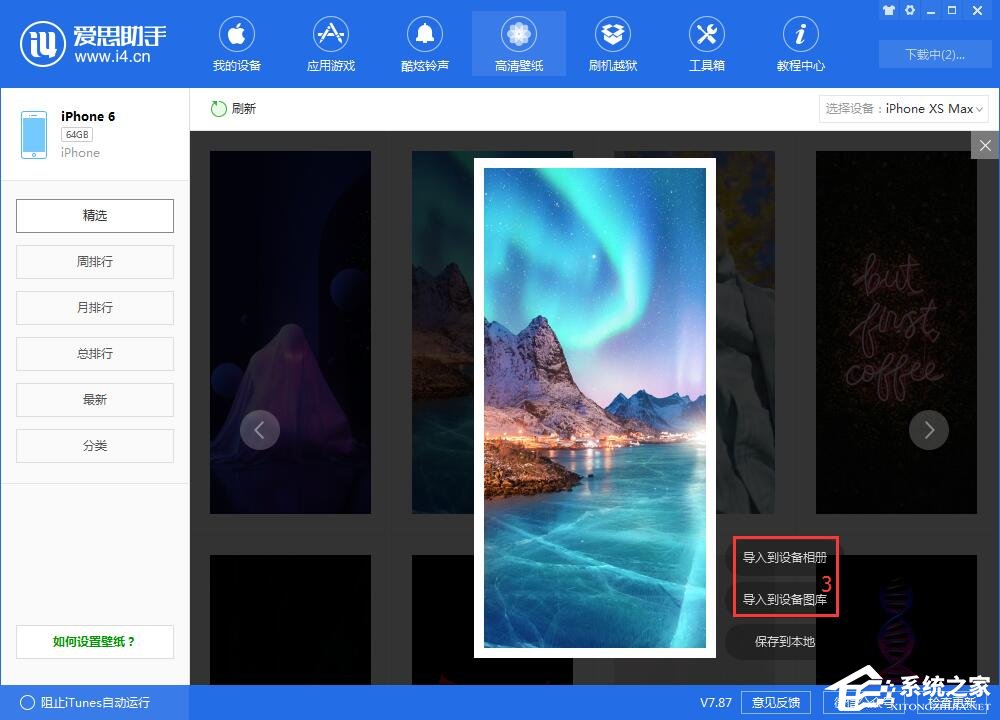Open the 刷机越狱 flash and jailbreak section

612,45
